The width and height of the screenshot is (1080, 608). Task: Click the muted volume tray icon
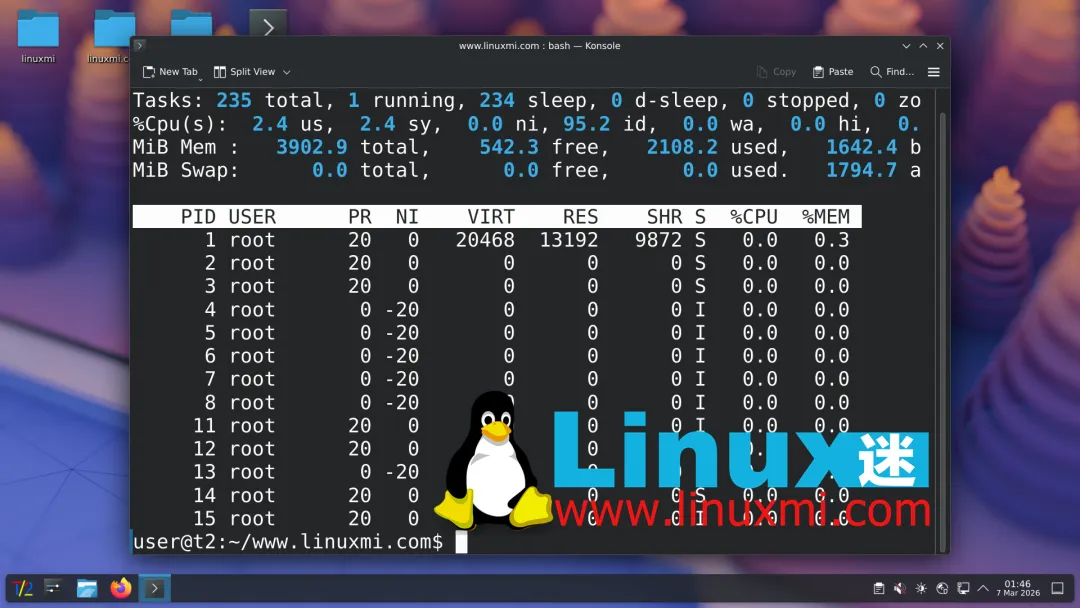click(x=900, y=588)
